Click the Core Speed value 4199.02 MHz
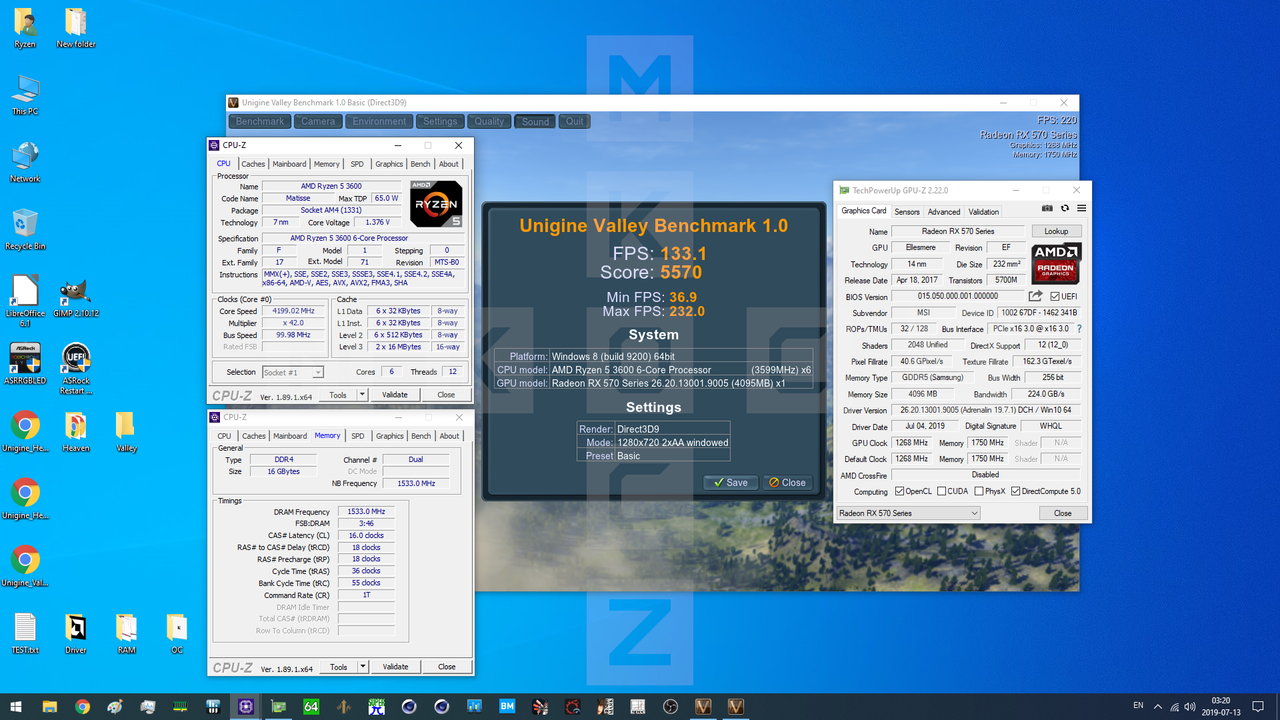1280x720 pixels. (294, 311)
